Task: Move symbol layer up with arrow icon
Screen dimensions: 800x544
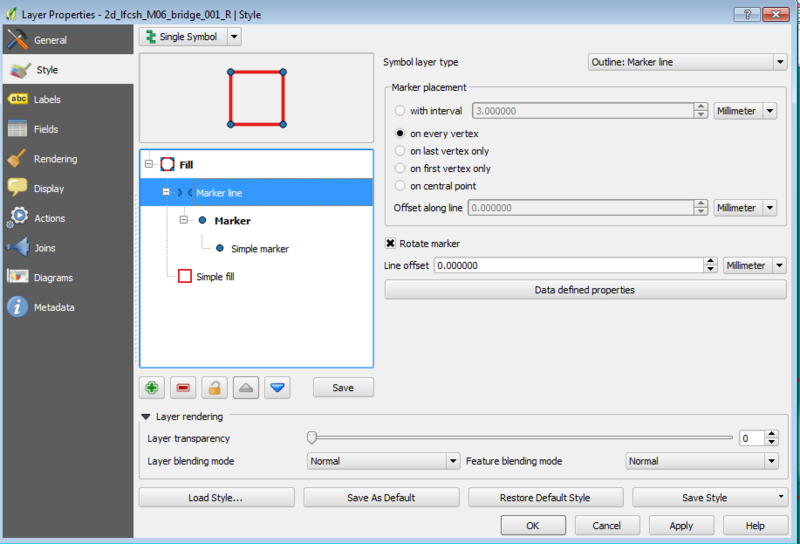Action: pyautogui.click(x=247, y=387)
